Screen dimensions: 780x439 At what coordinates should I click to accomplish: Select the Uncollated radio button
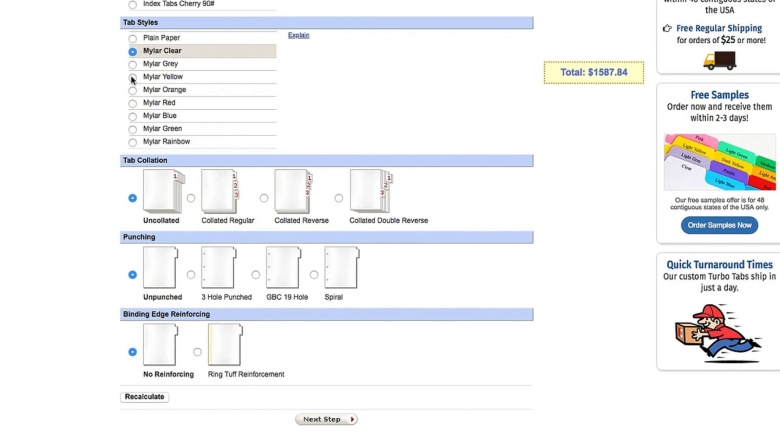pos(132,198)
